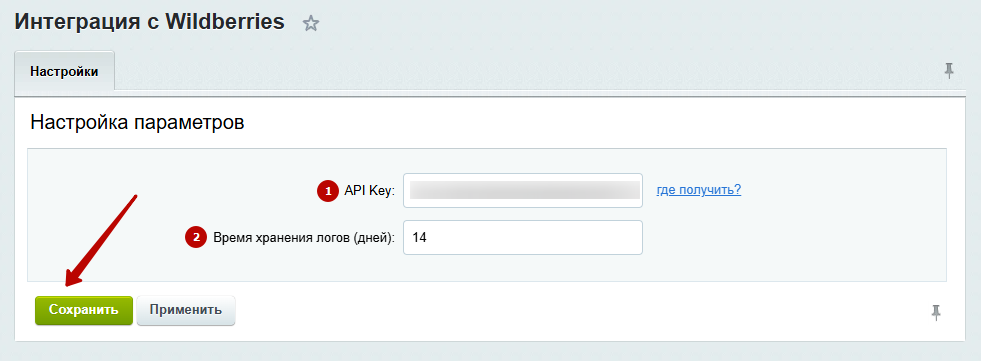Focus the log retention days field

click(x=523, y=237)
